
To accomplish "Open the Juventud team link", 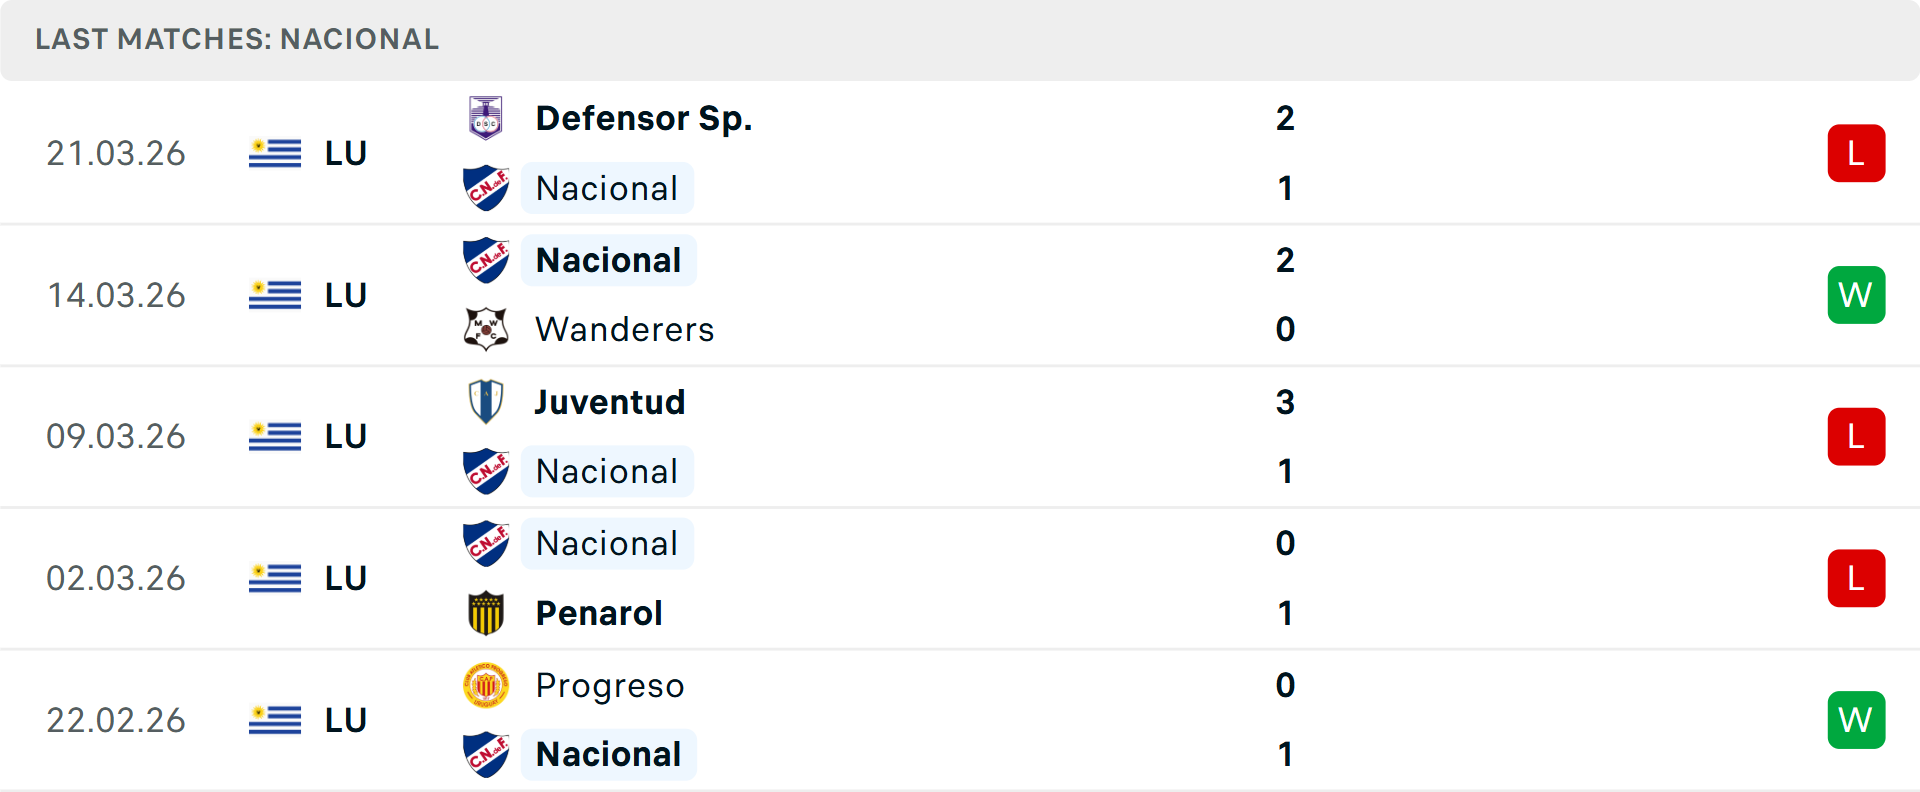I will (610, 402).
